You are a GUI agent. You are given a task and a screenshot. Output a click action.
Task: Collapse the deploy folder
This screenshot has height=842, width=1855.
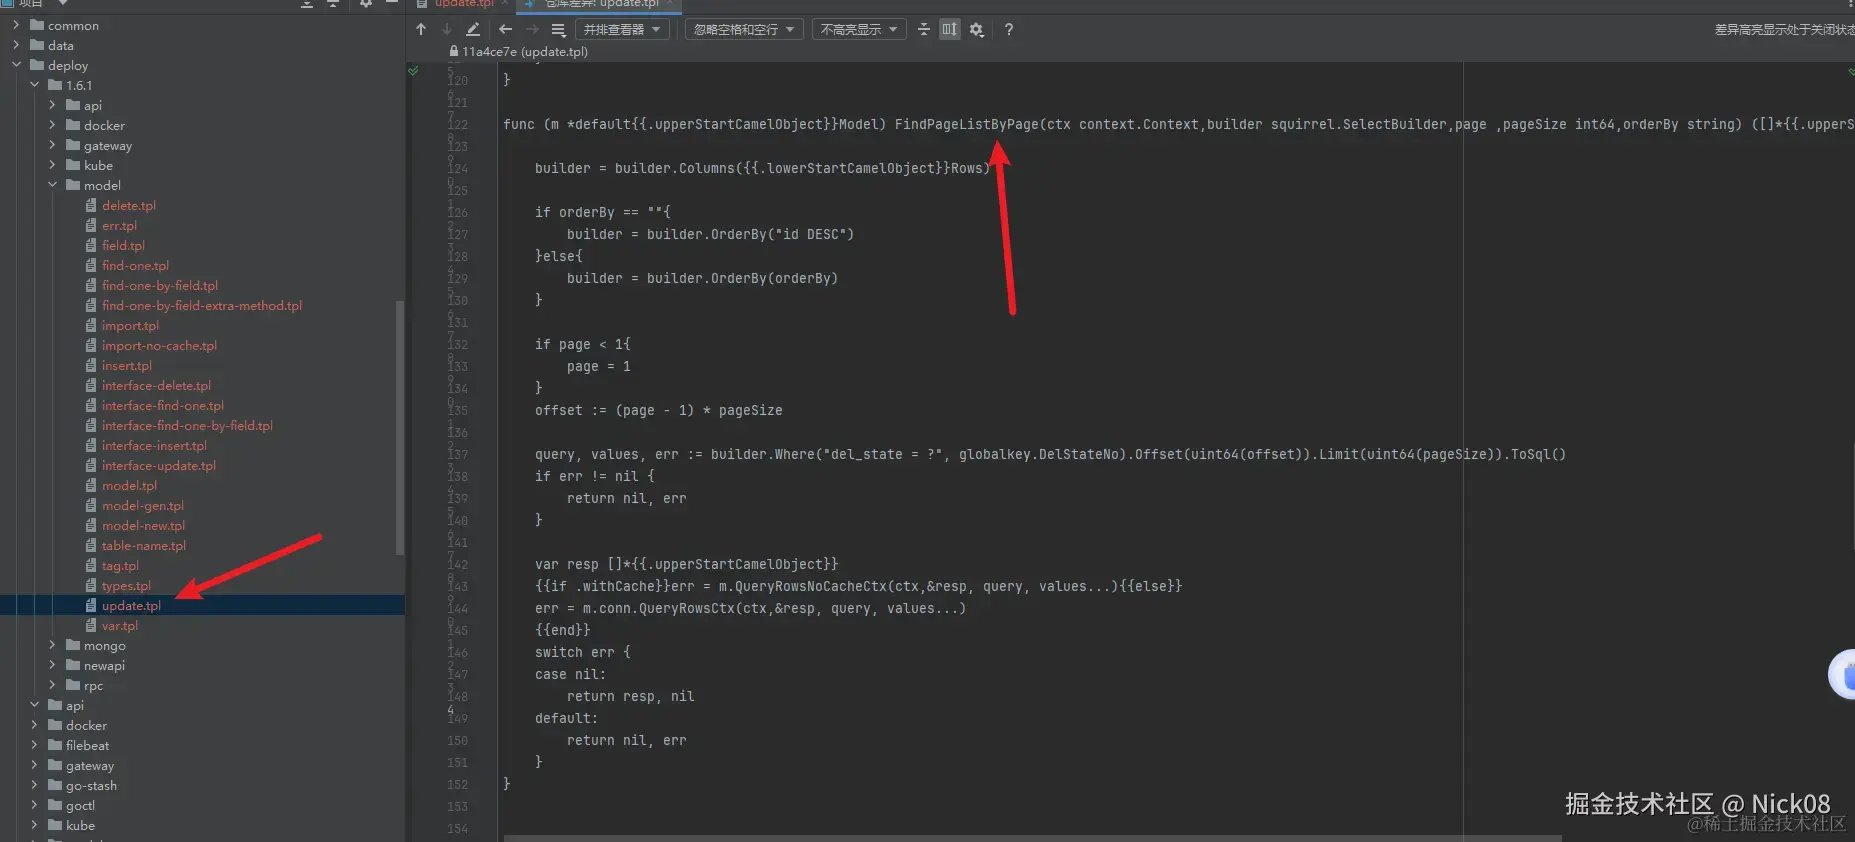(x=16, y=65)
